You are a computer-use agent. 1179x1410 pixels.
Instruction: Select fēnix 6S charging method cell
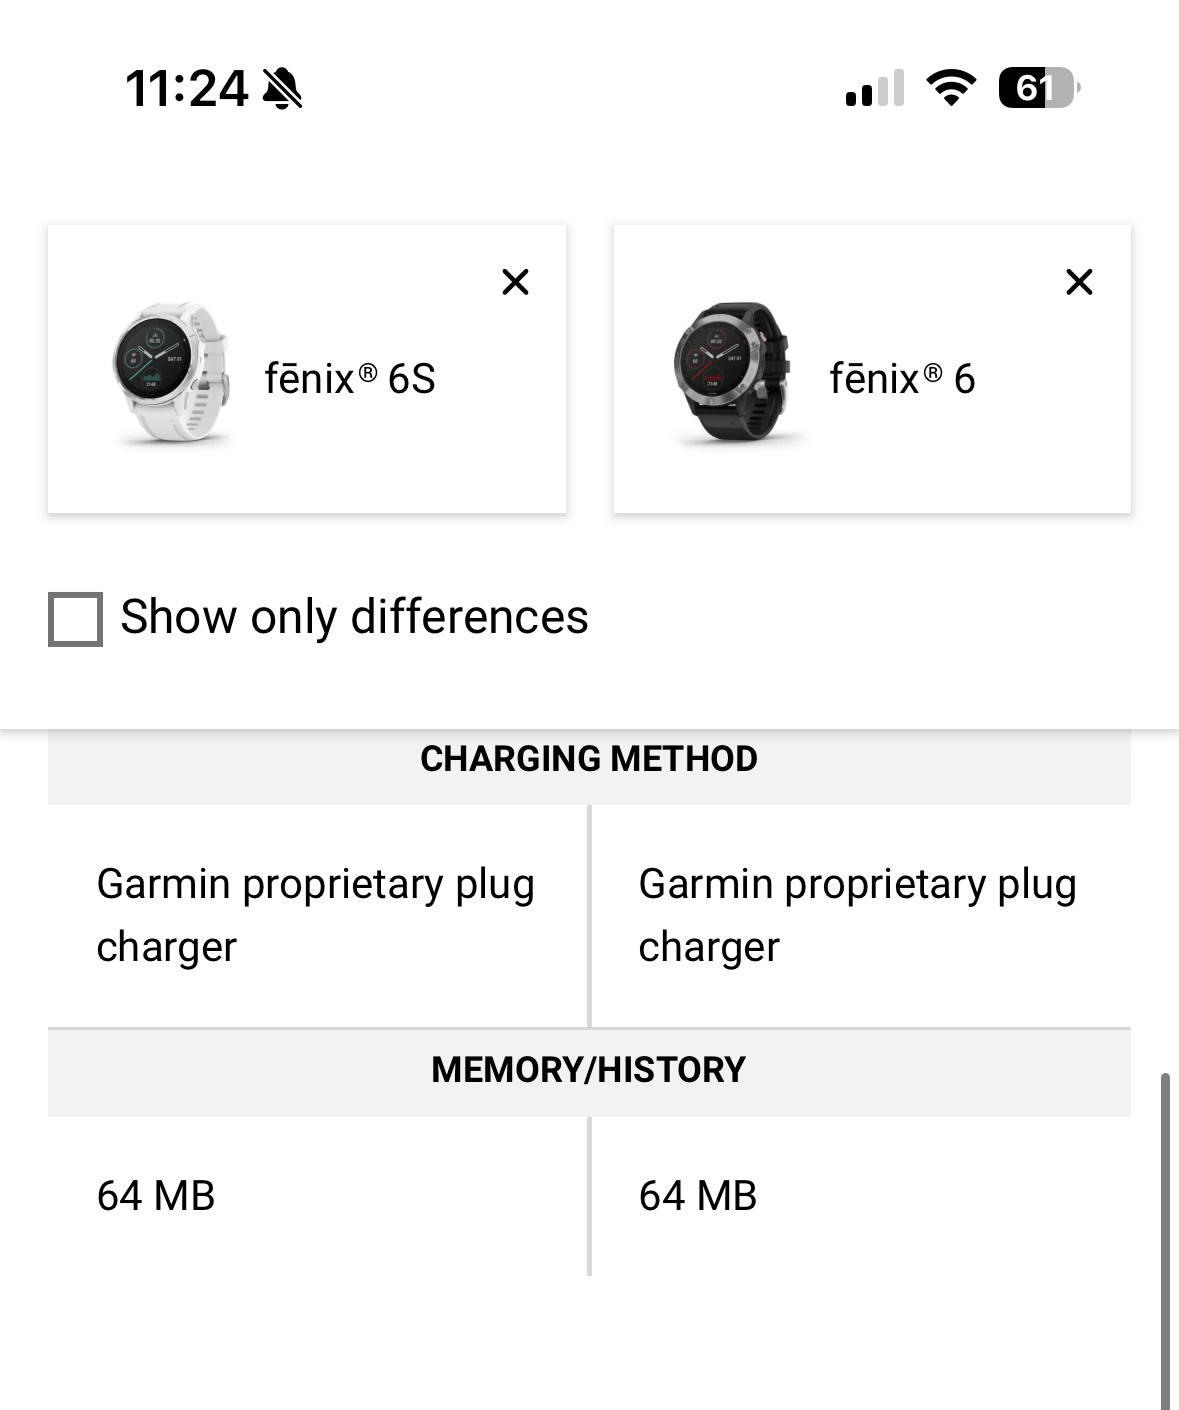(x=318, y=916)
